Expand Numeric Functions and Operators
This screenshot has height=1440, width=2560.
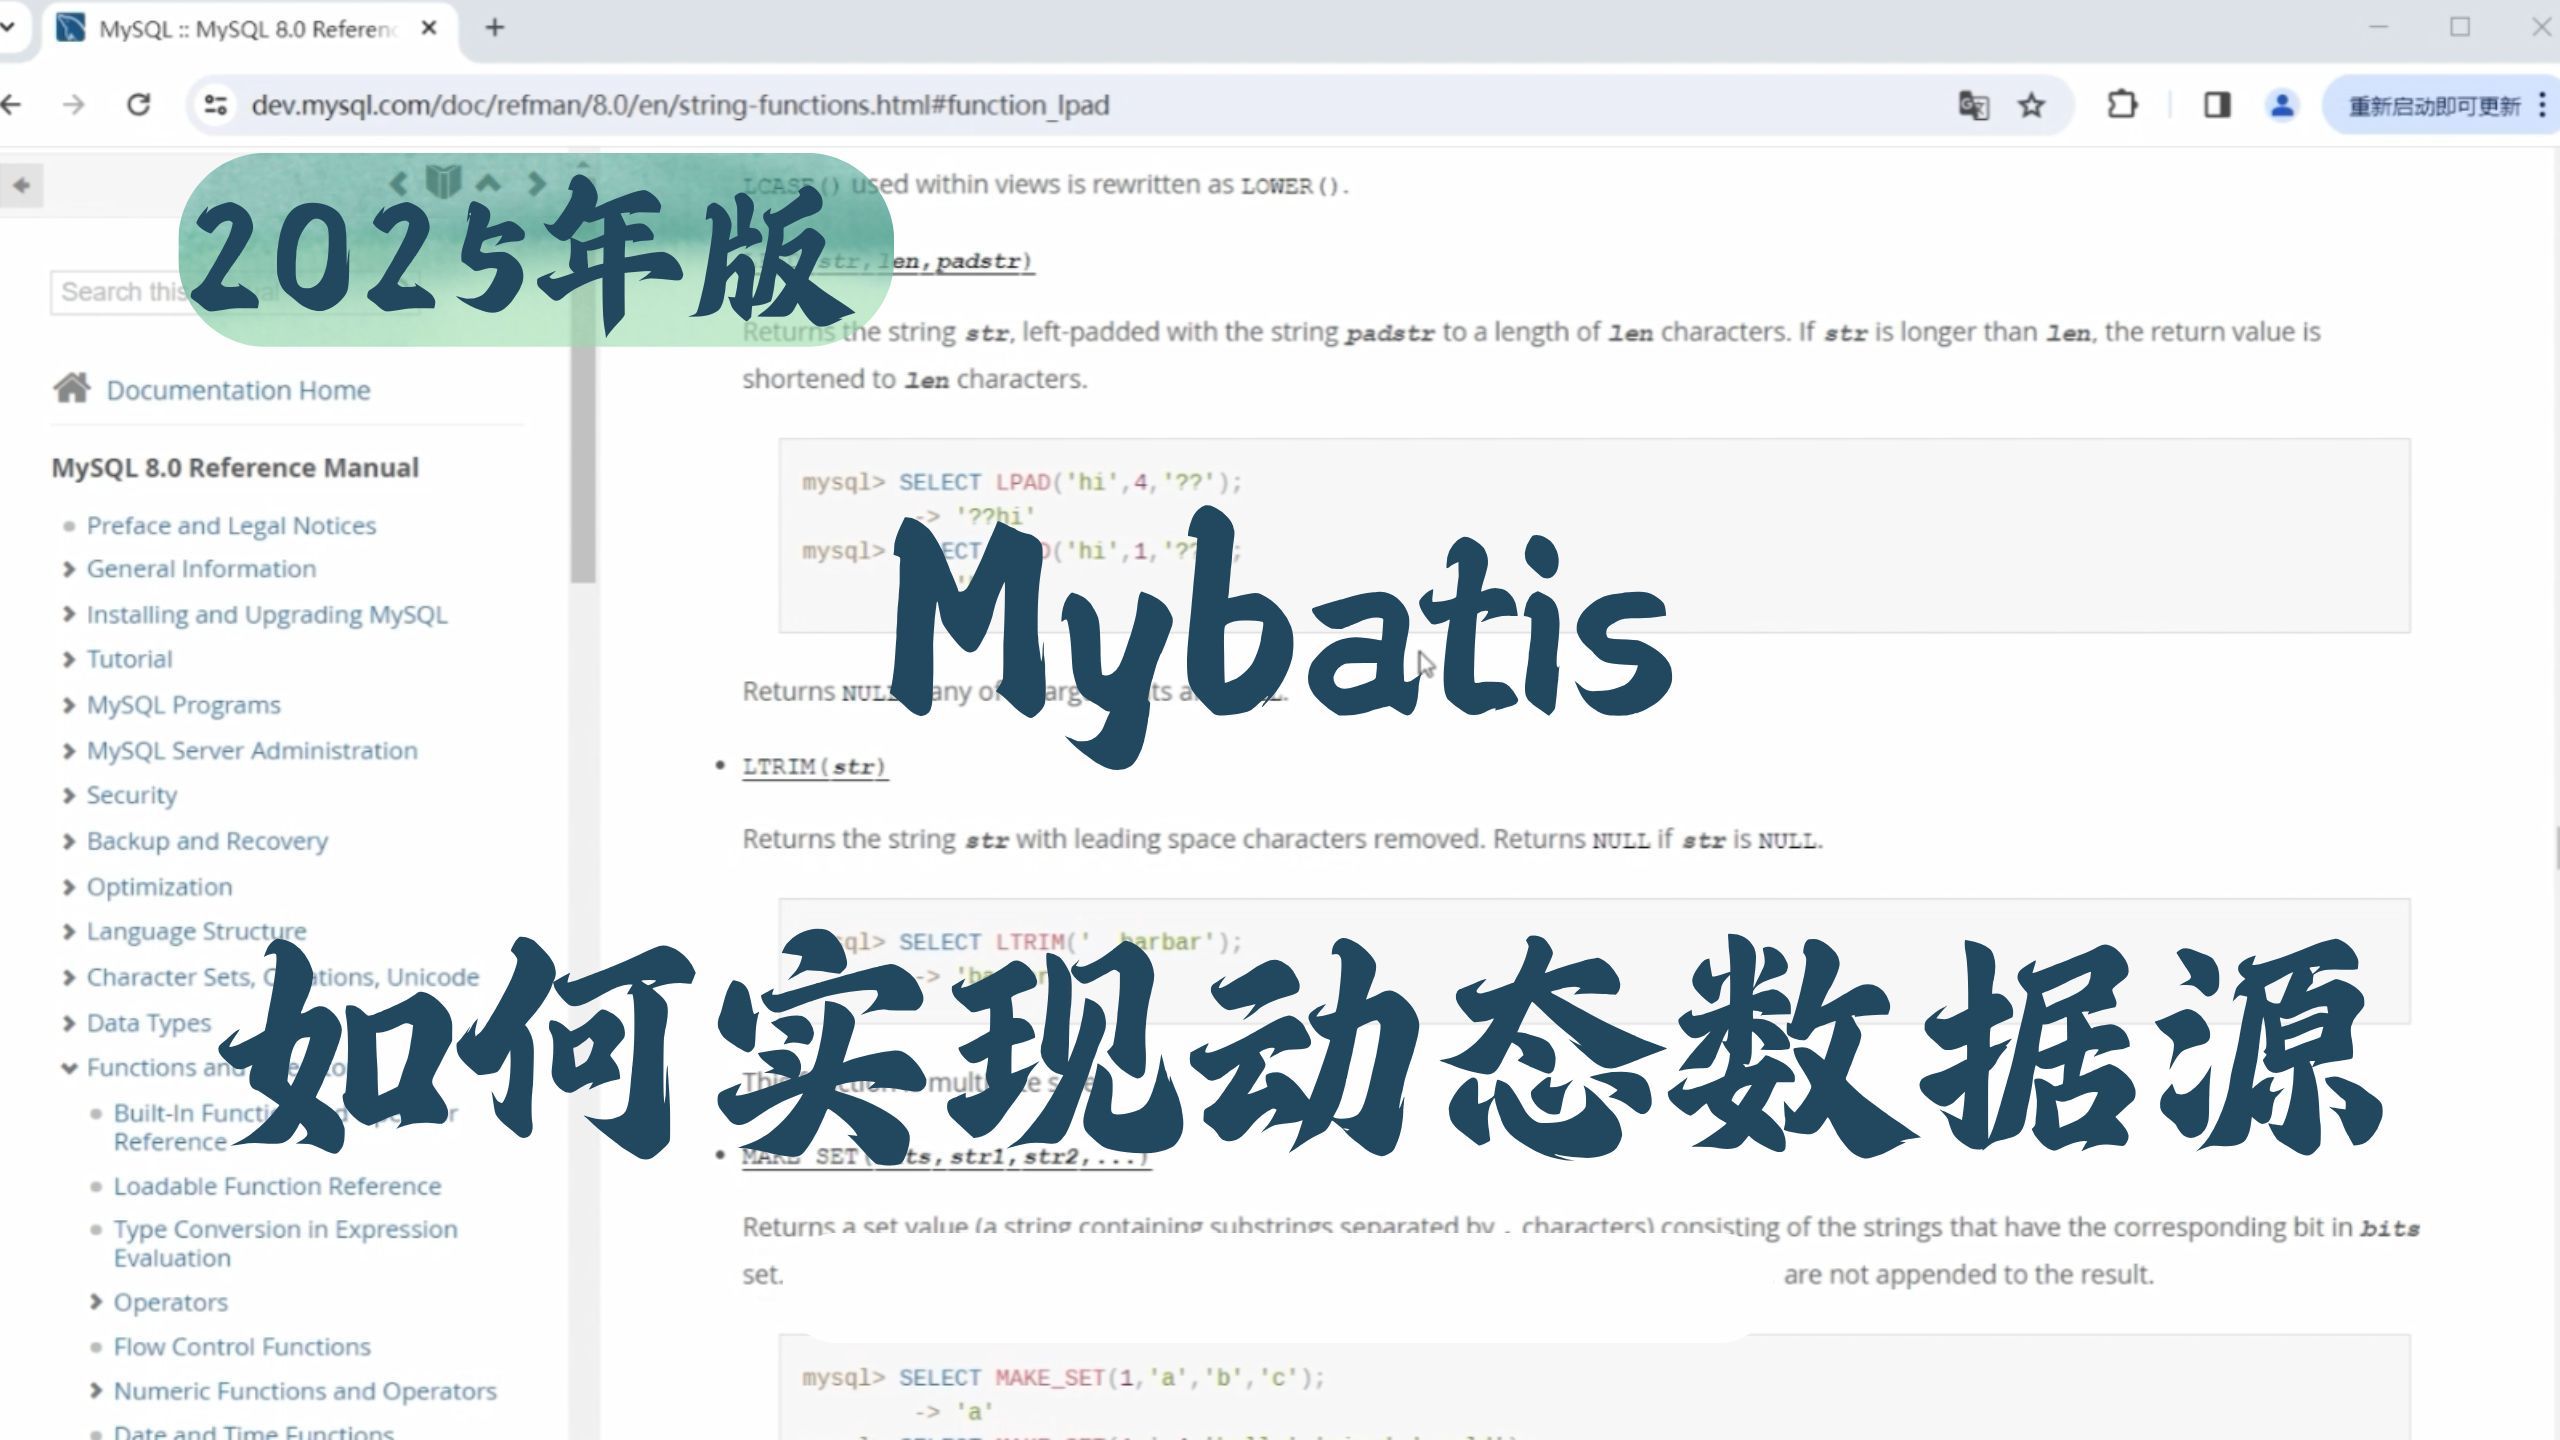tap(95, 1391)
